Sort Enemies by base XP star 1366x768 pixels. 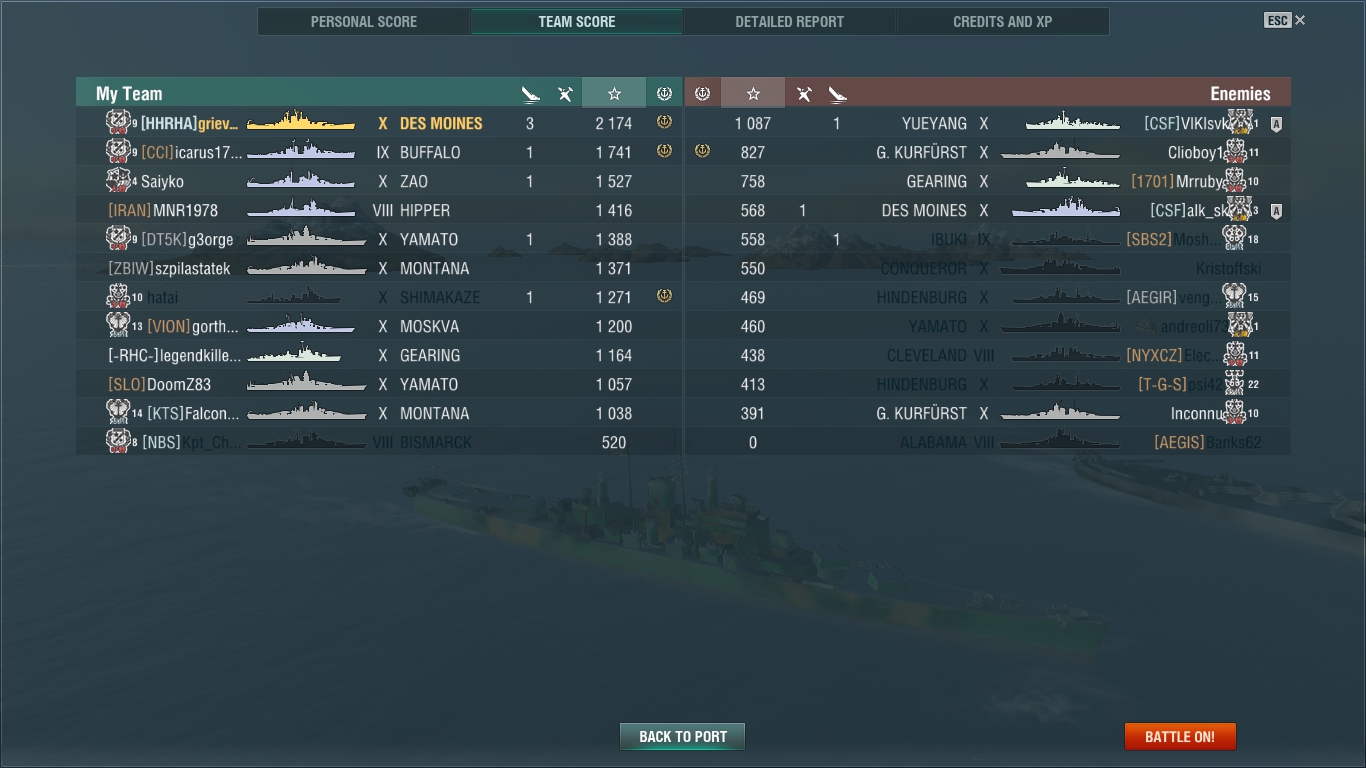point(753,93)
